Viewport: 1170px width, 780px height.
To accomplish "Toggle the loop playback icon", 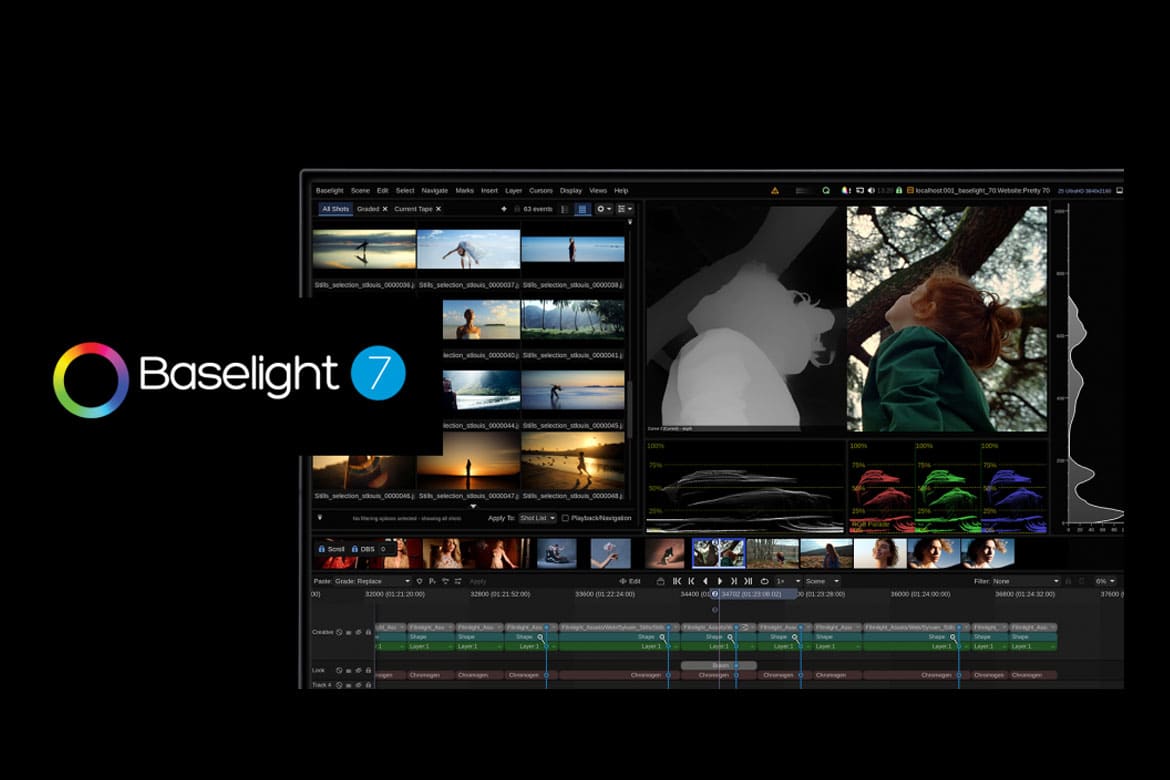I will (x=764, y=581).
